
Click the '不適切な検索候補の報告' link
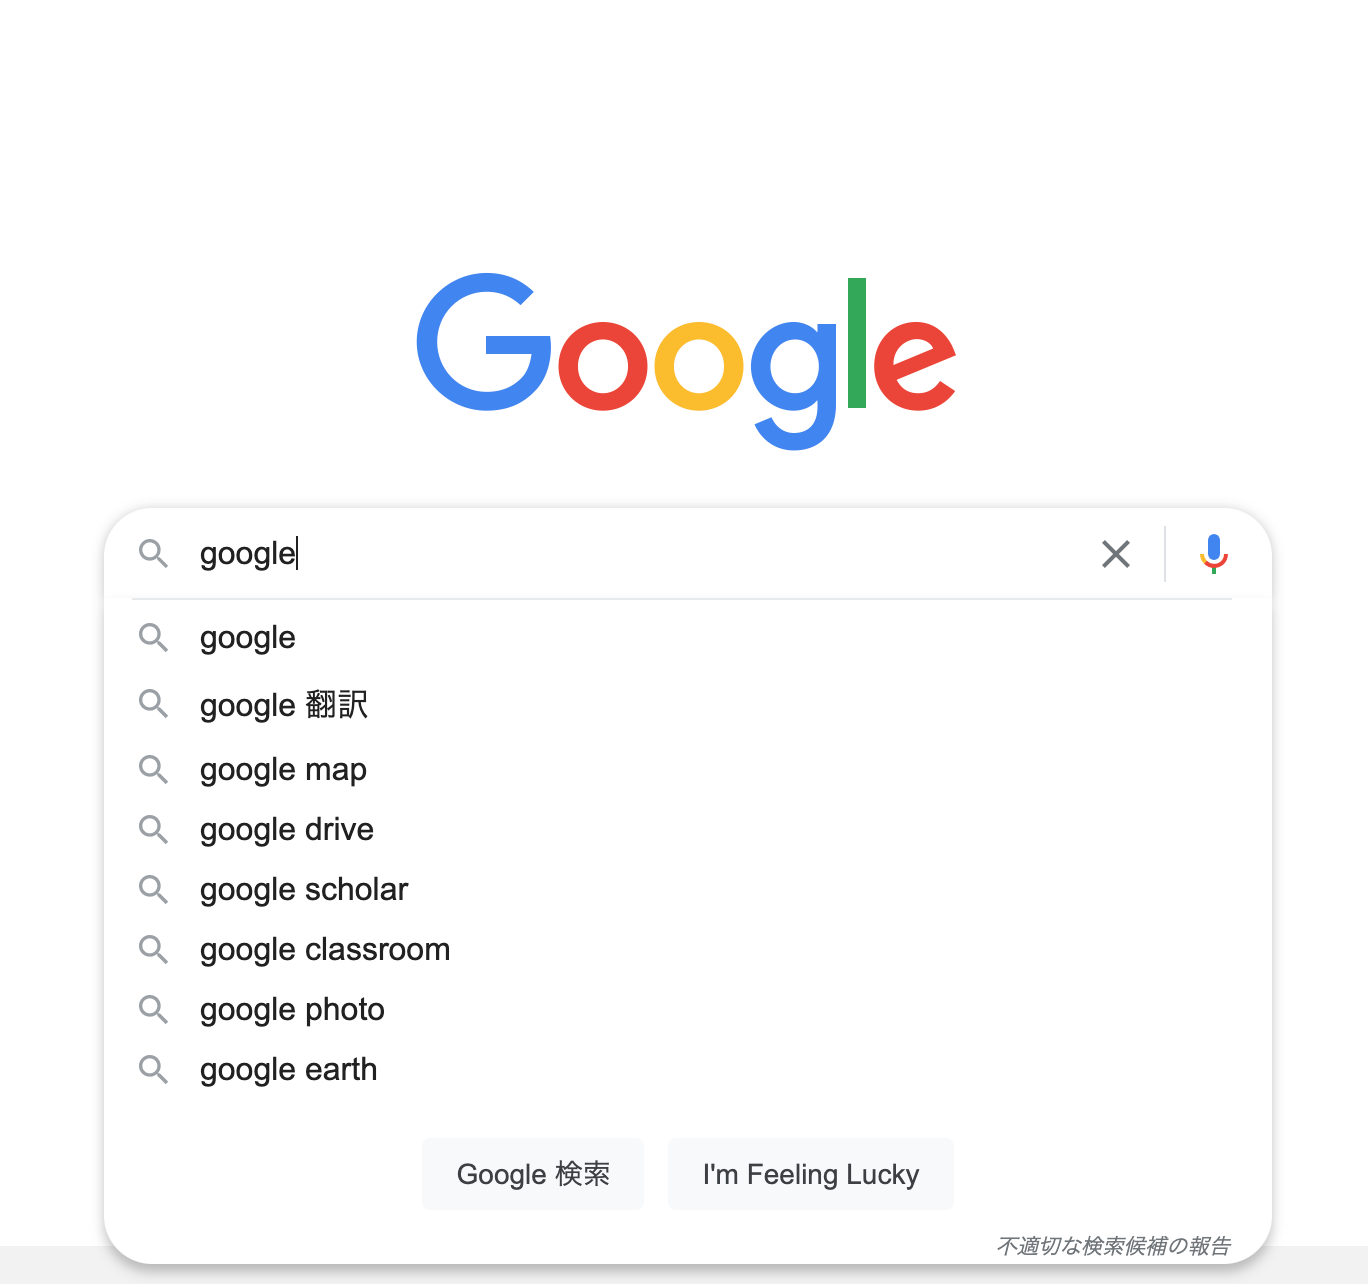pyautogui.click(x=1114, y=1245)
